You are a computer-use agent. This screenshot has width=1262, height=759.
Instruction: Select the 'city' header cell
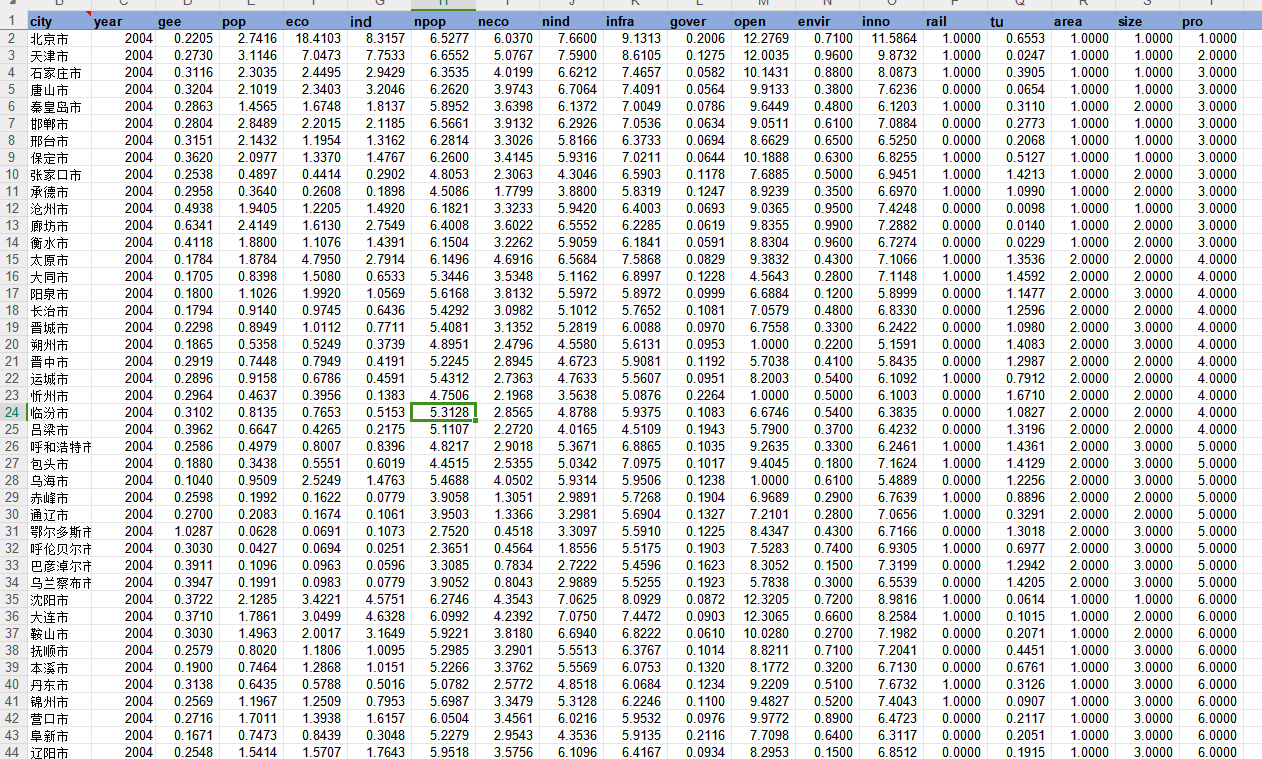click(58, 22)
